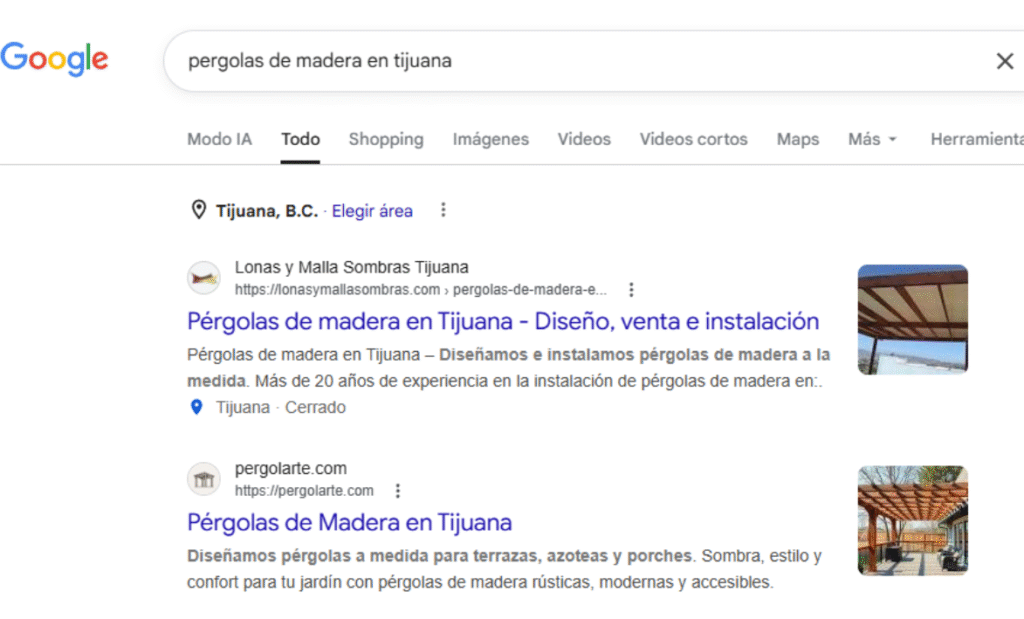Screen dimensions: 1024x619
Task: Click the Tijuana, B.C. location text
Action: click(267, 211)
